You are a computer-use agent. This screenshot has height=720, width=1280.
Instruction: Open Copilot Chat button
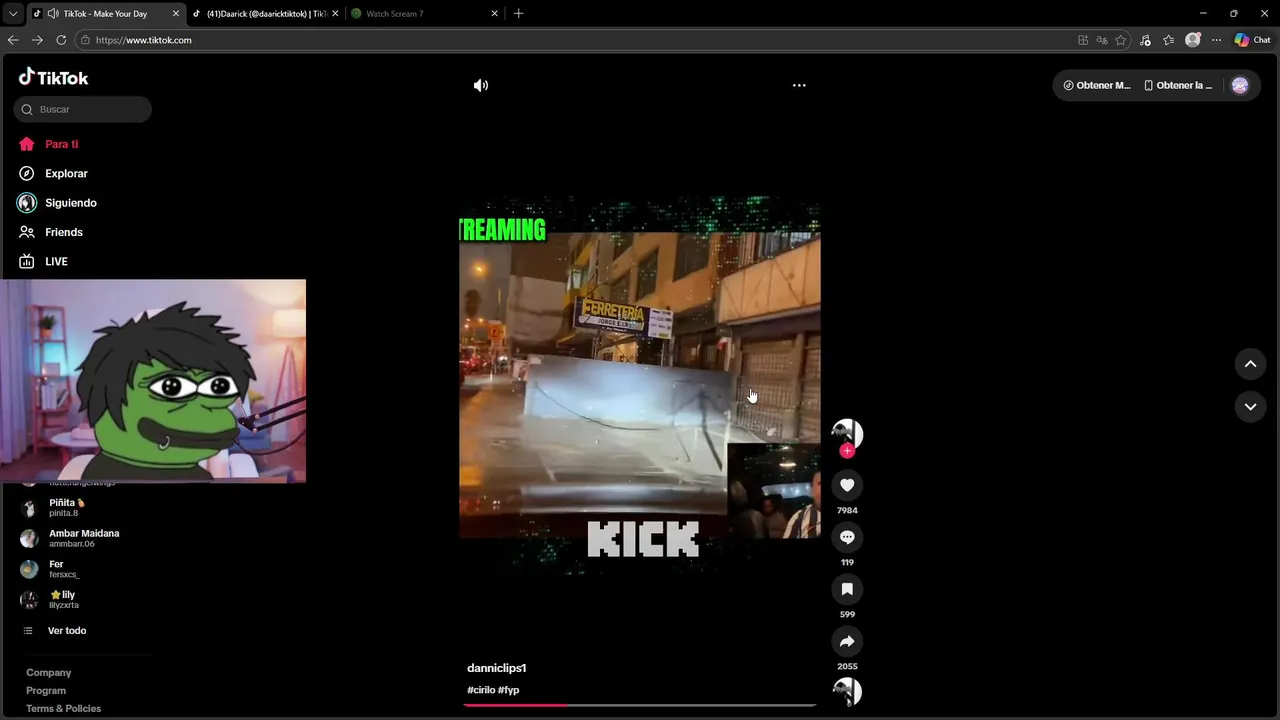(x=1252, y=40)
